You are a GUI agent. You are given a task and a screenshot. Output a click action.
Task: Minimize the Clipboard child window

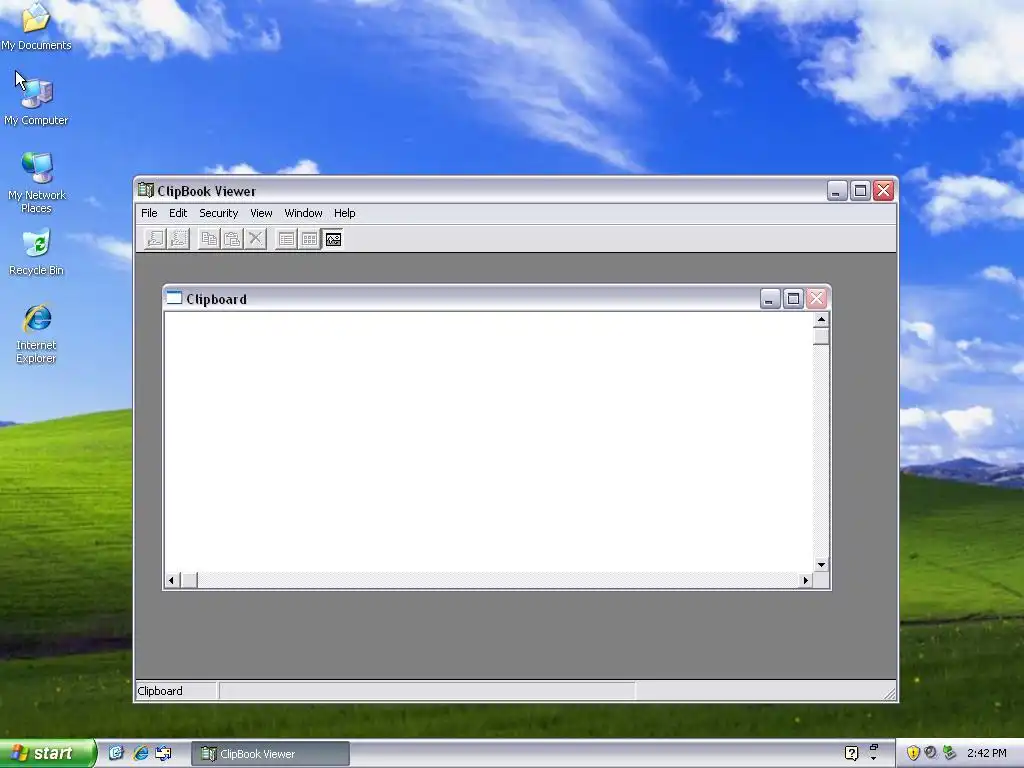pyautogui.click(x=770, y=299)
